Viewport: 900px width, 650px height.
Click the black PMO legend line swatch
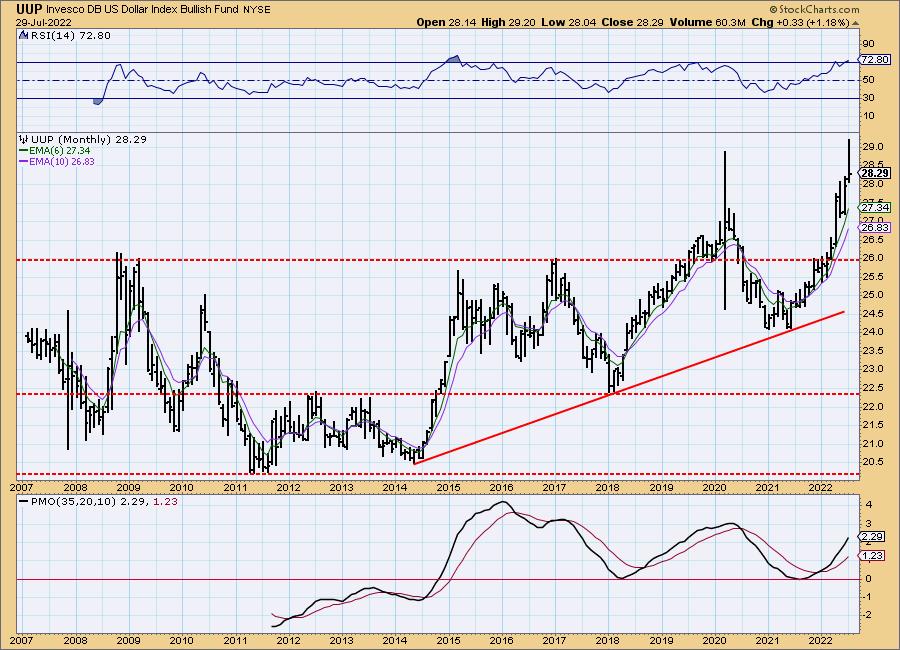tap(24, 501)
